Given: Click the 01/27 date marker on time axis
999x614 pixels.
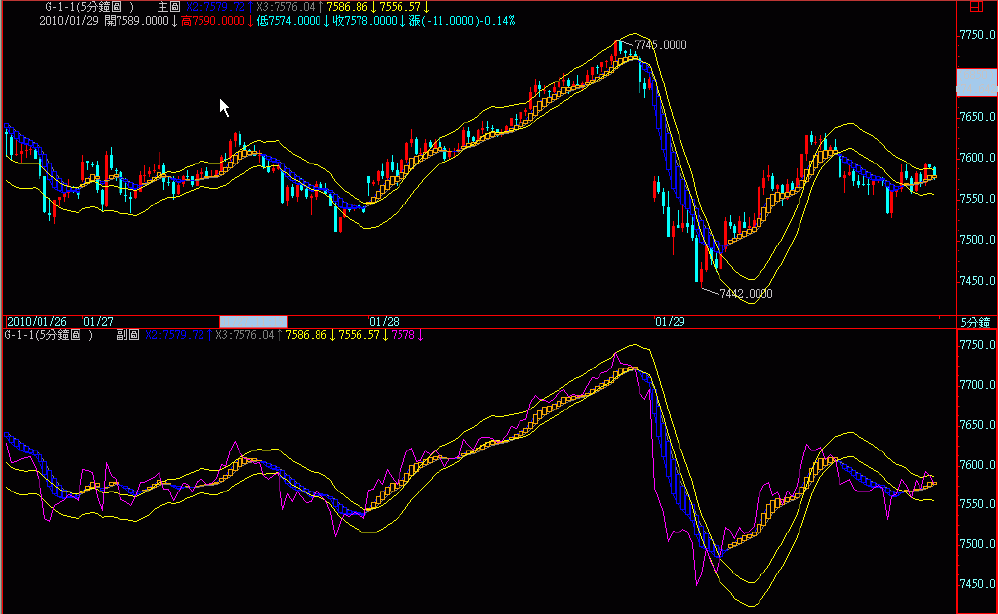Looking at the screenshot, I should (98, 322).
